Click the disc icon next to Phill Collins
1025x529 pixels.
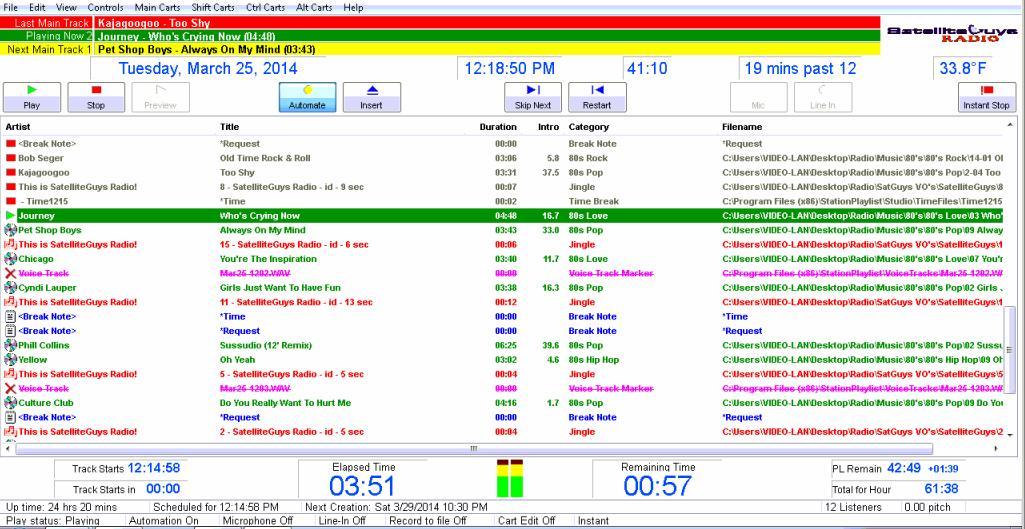(x=10, y=345)
